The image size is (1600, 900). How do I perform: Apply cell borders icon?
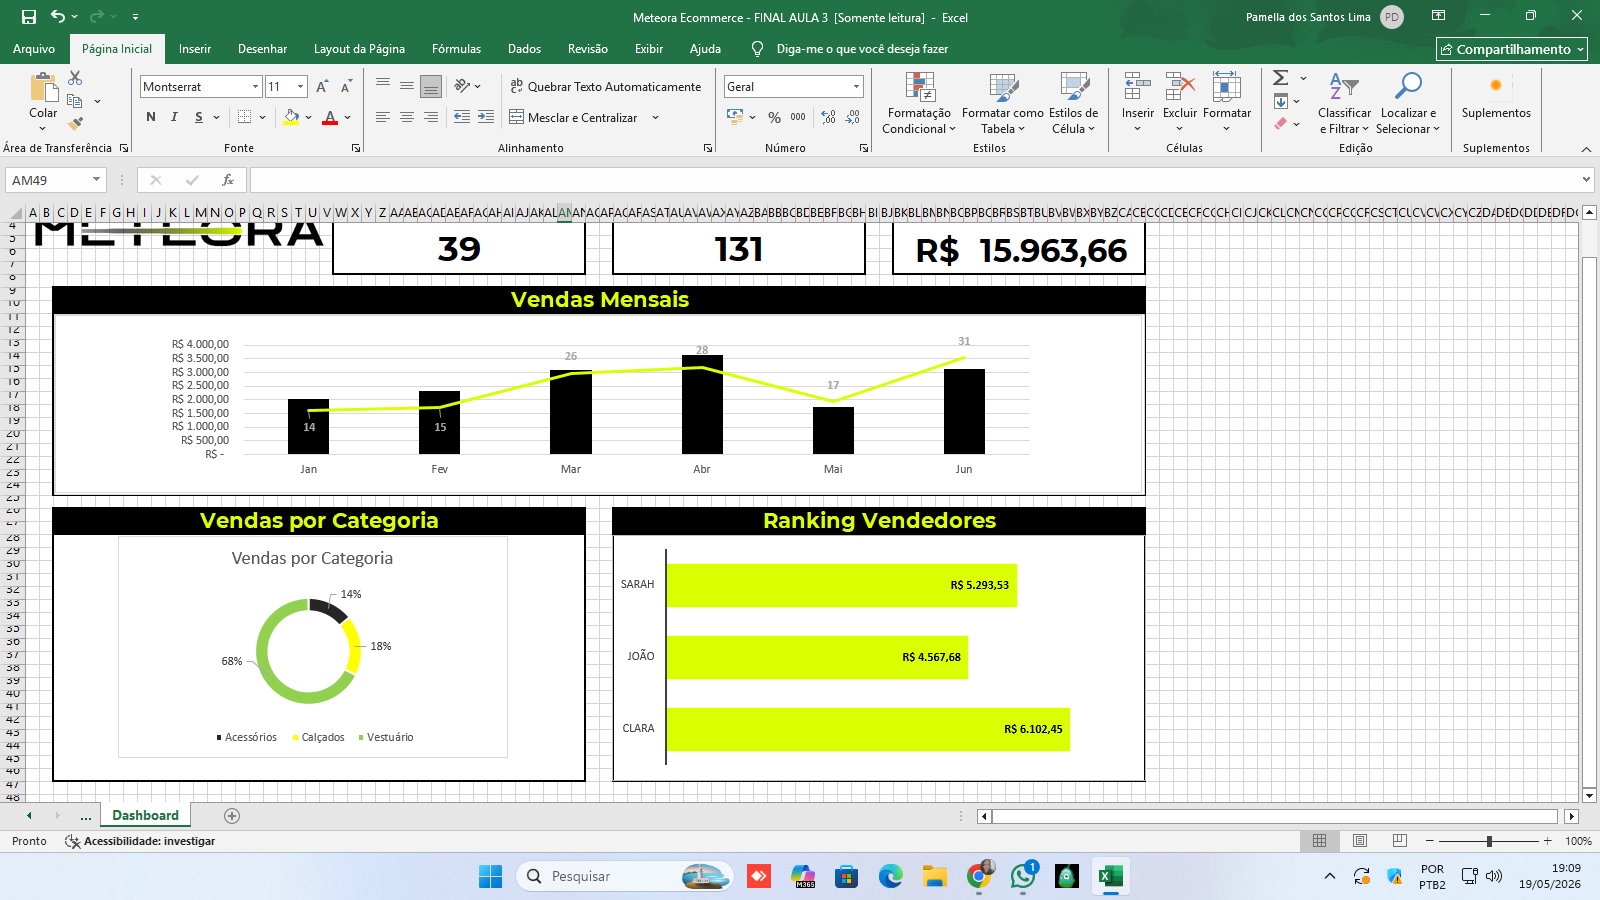[245, 117]
